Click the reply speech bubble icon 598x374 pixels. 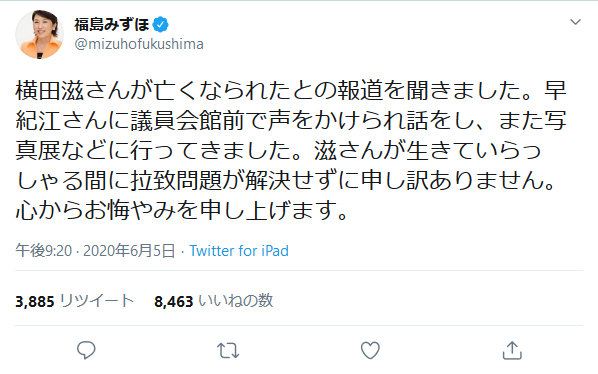(86, 350)
